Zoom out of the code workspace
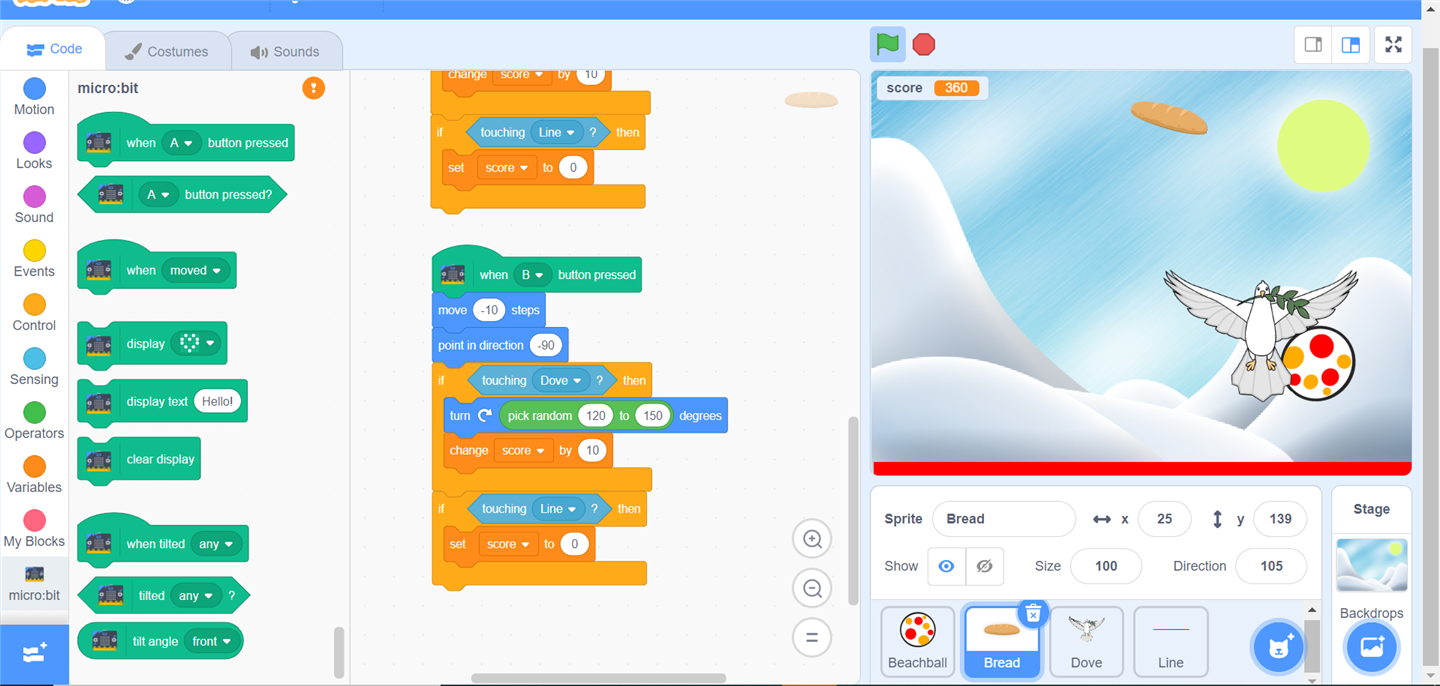Screen dimensions: 1440x686 (812, 589)
